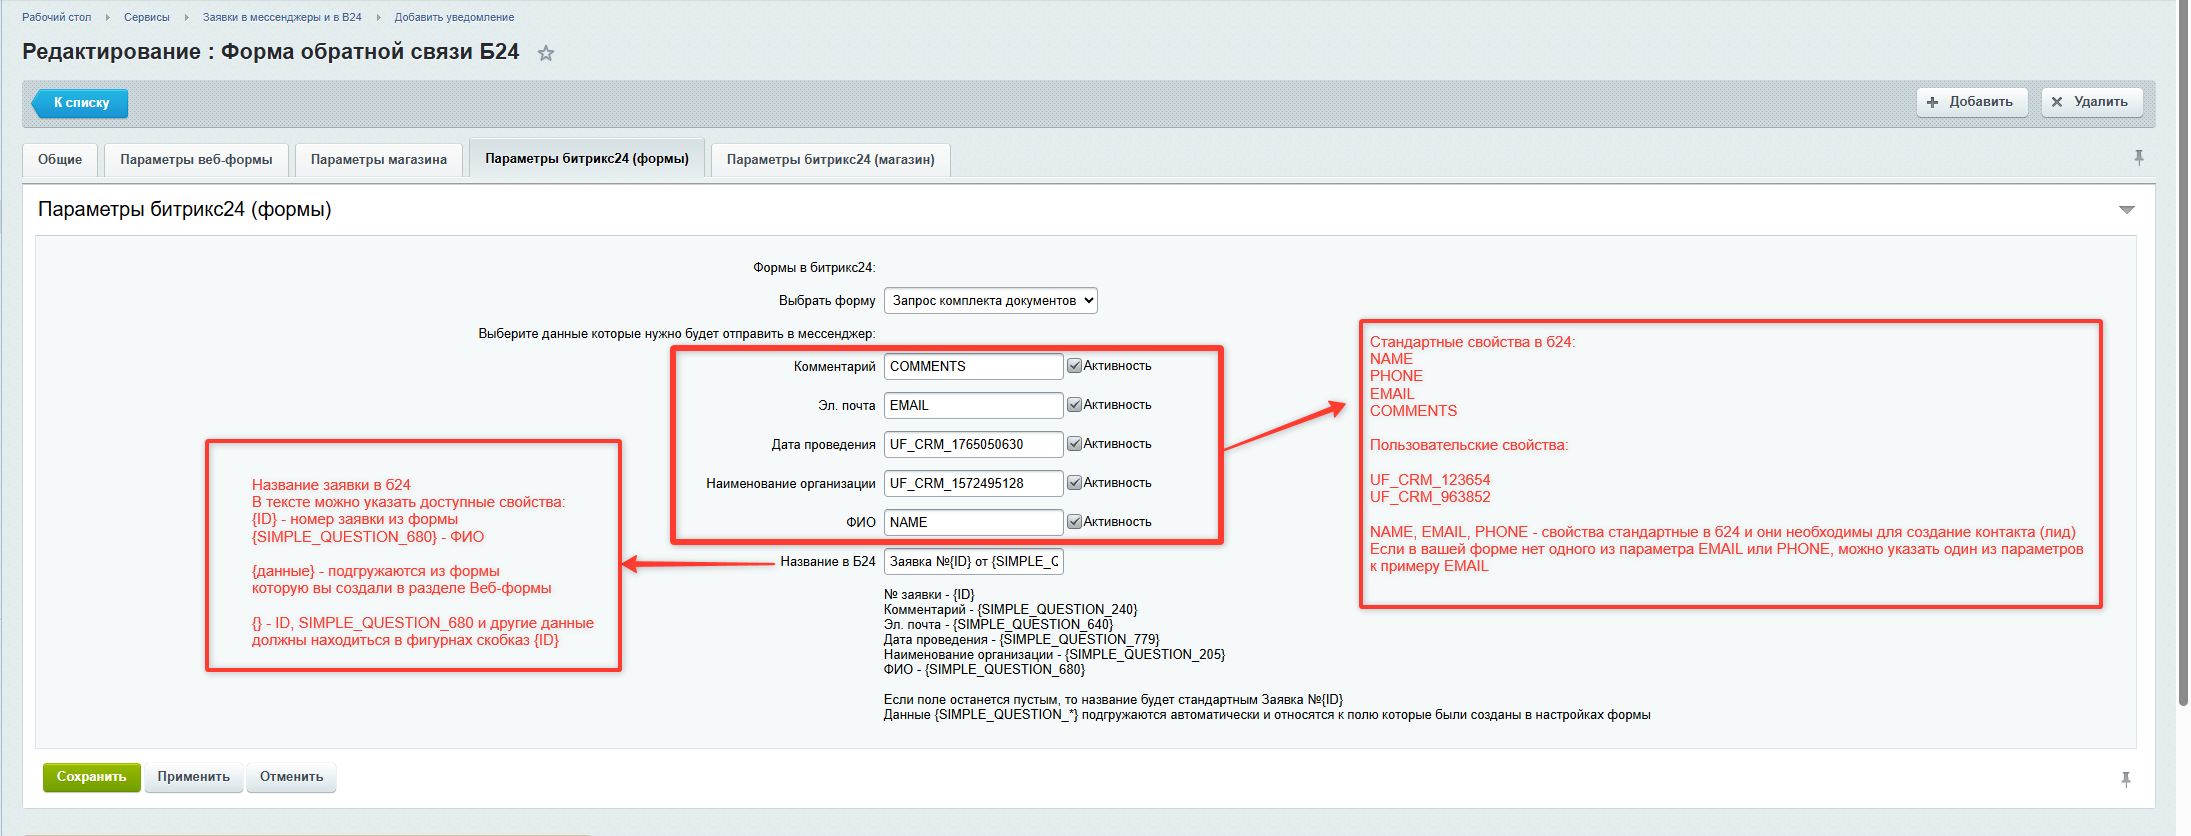Open the Параметры веб-формы tab

tap(196, 160)
